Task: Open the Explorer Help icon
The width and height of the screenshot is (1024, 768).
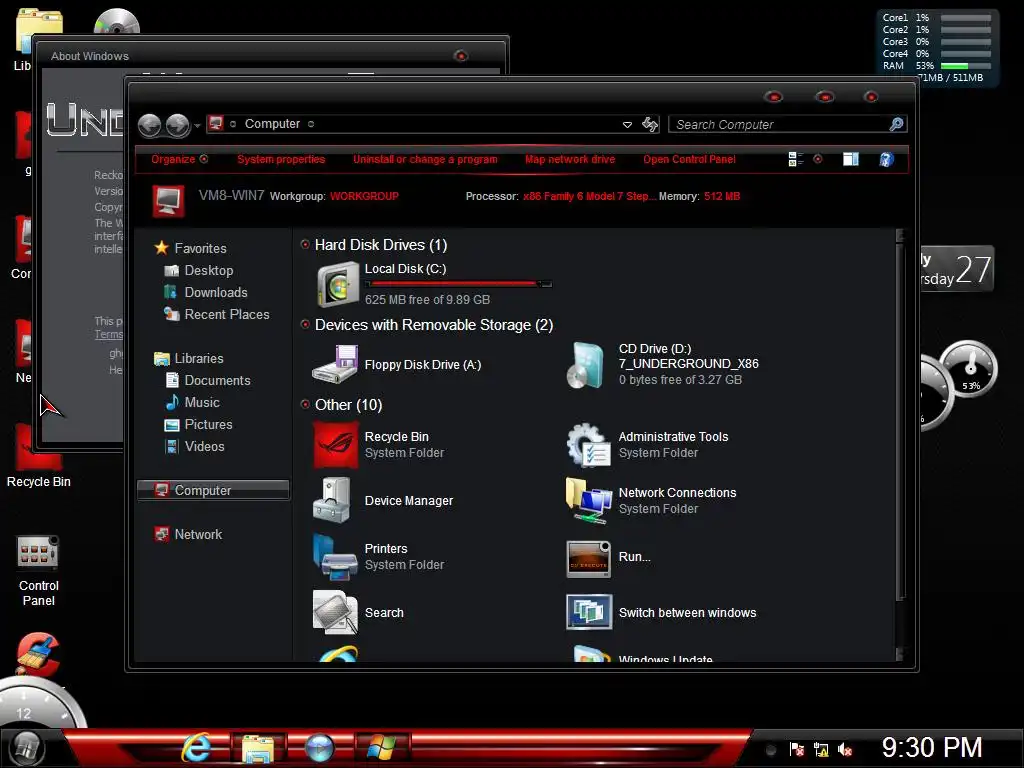Action: pyautogui.click(x=886, y=159)
